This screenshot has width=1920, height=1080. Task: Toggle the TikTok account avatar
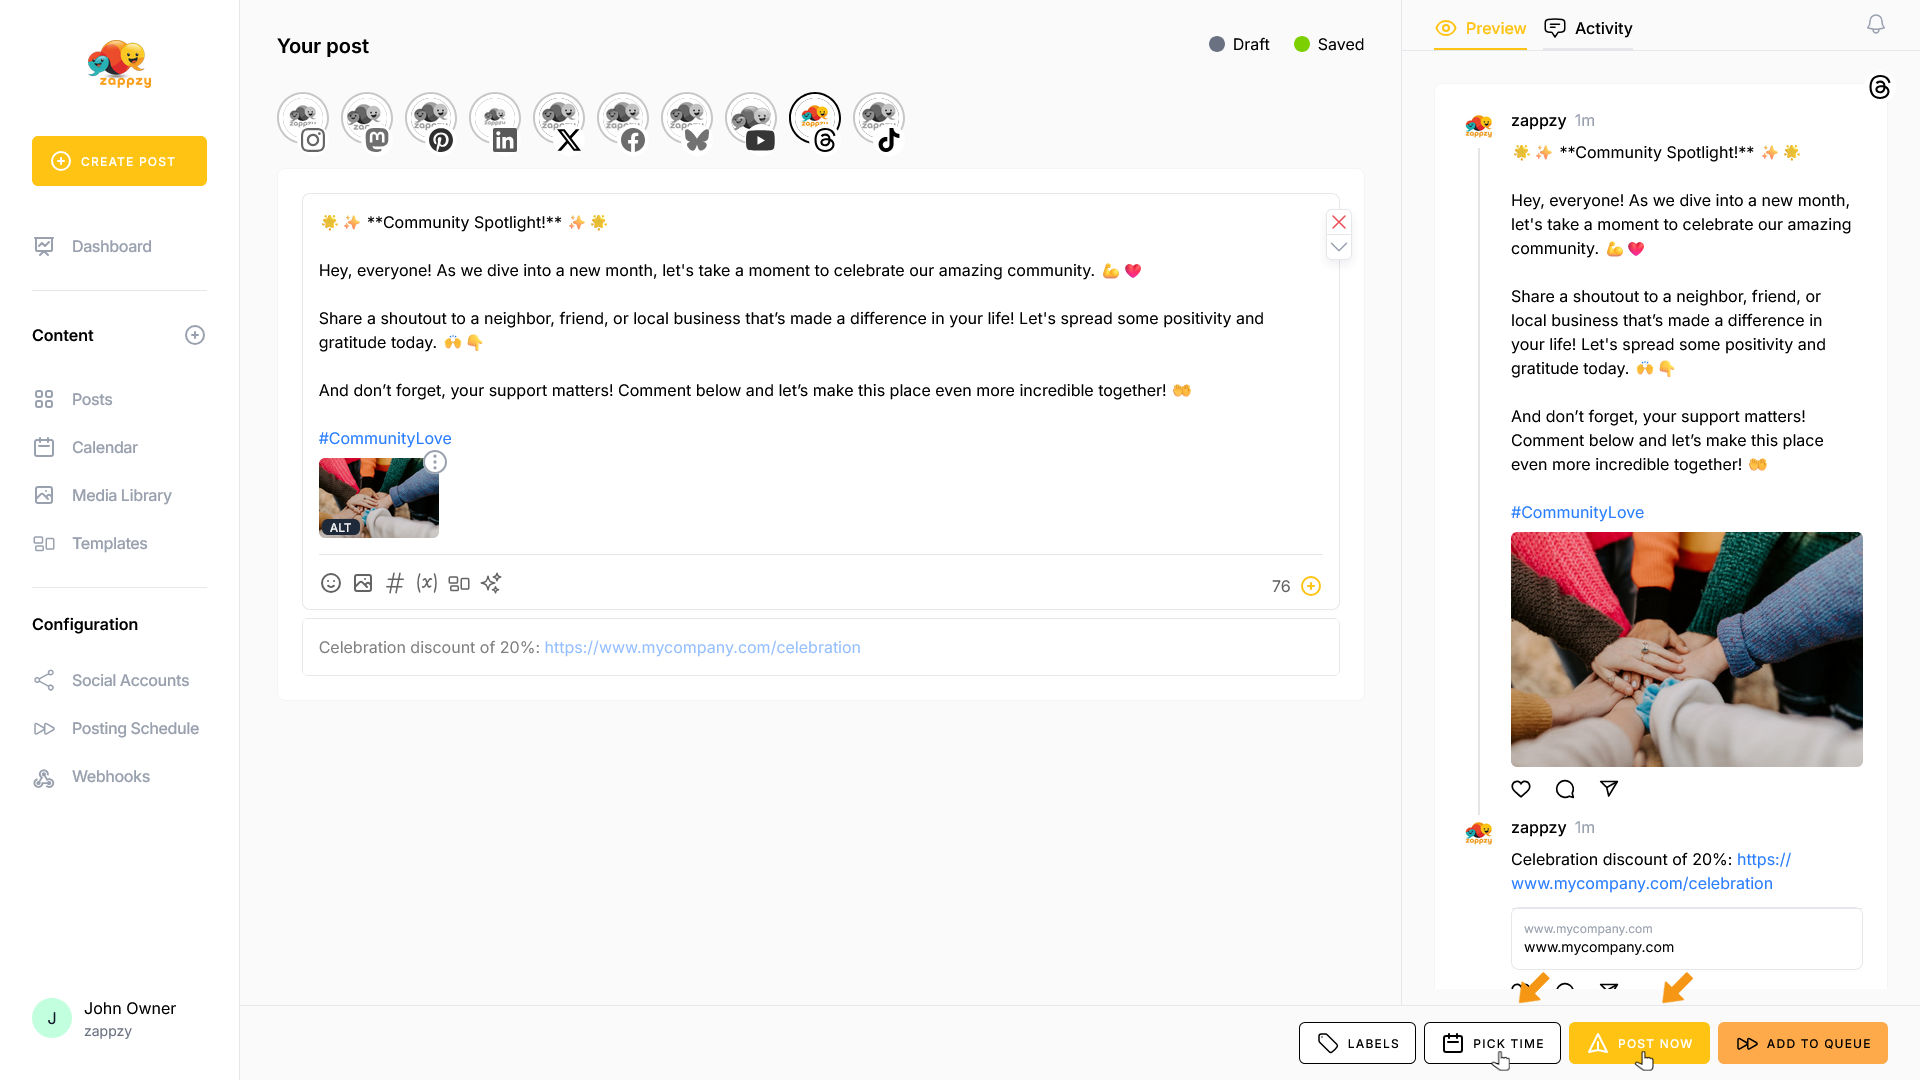pyautogui.click(x=879, y=120)
